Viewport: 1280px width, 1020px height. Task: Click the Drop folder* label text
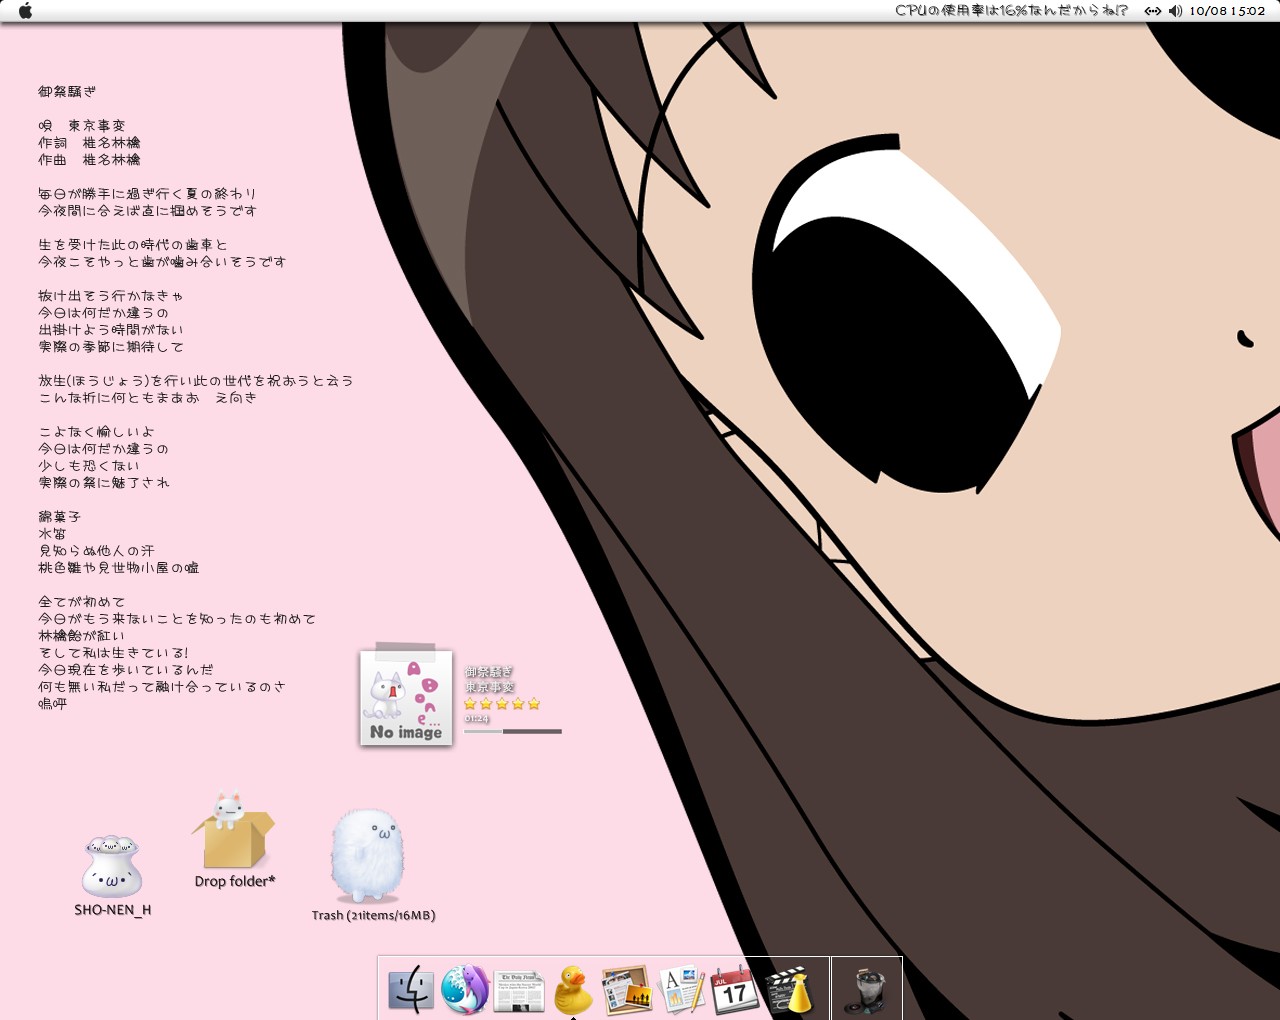pos(235,881)
